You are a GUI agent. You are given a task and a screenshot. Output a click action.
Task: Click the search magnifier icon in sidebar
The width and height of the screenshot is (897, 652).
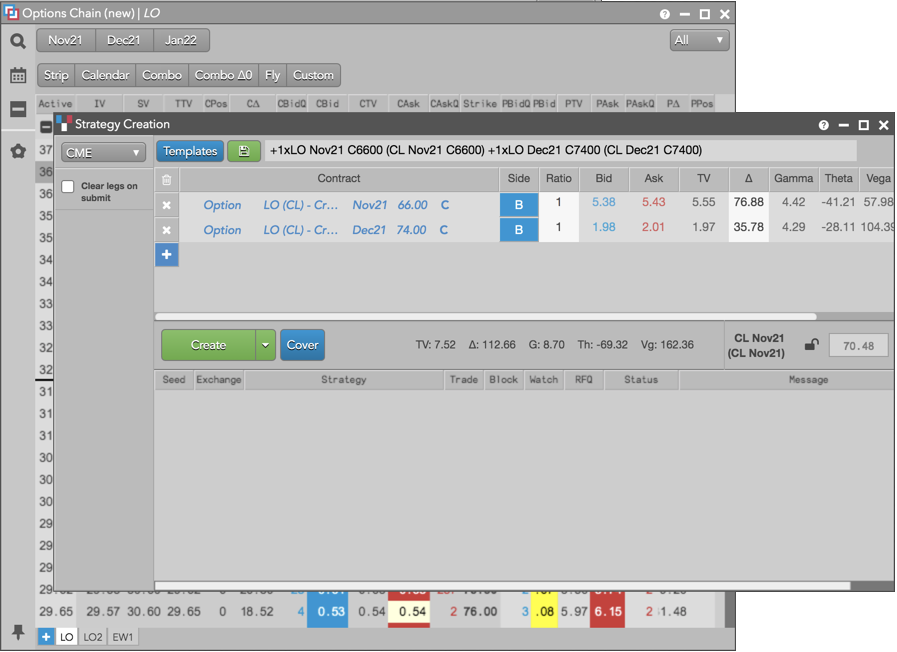pyautogui.click(x=18, y=41)
